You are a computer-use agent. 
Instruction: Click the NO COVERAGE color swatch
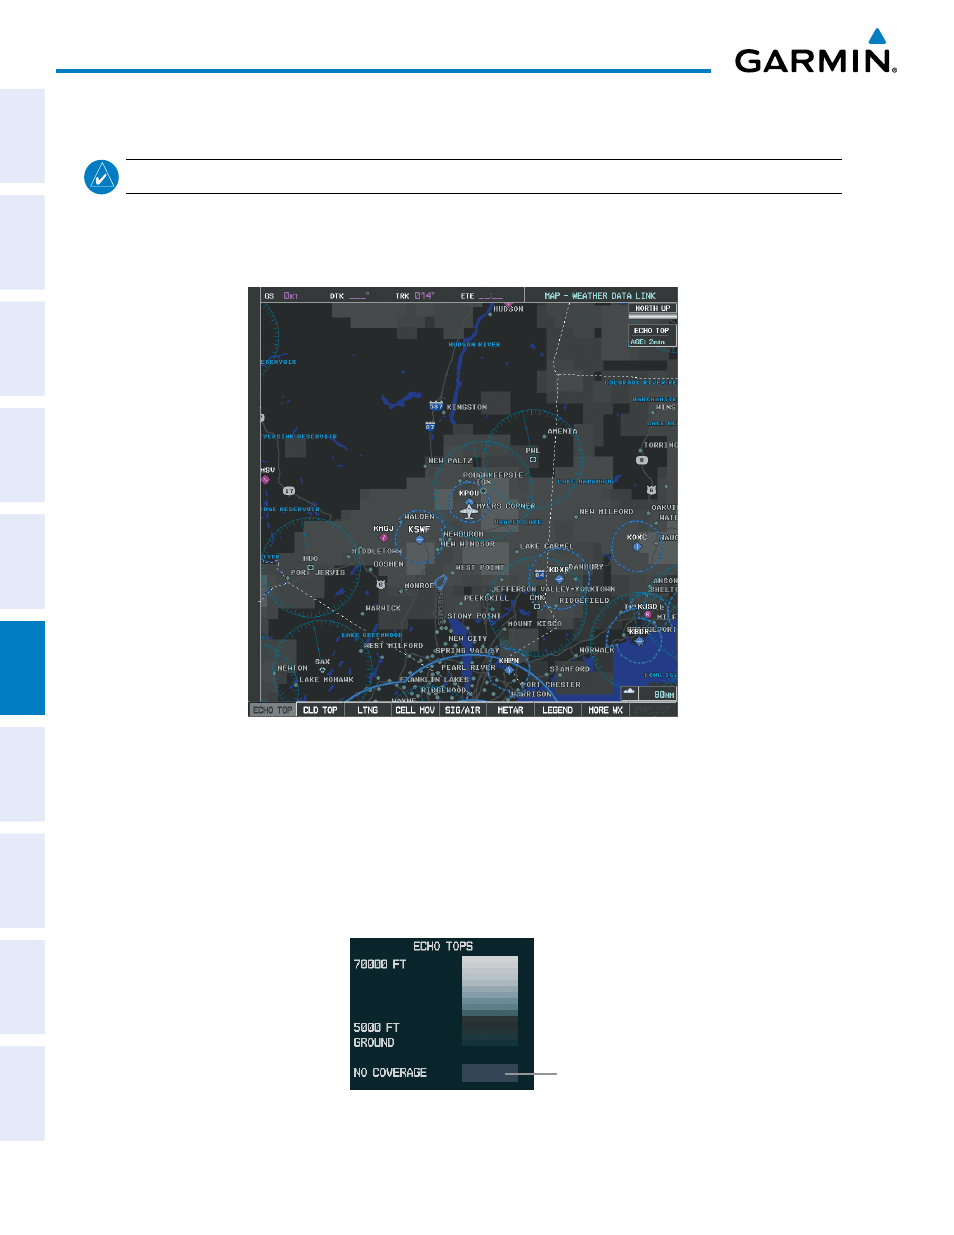[490, 1073]
